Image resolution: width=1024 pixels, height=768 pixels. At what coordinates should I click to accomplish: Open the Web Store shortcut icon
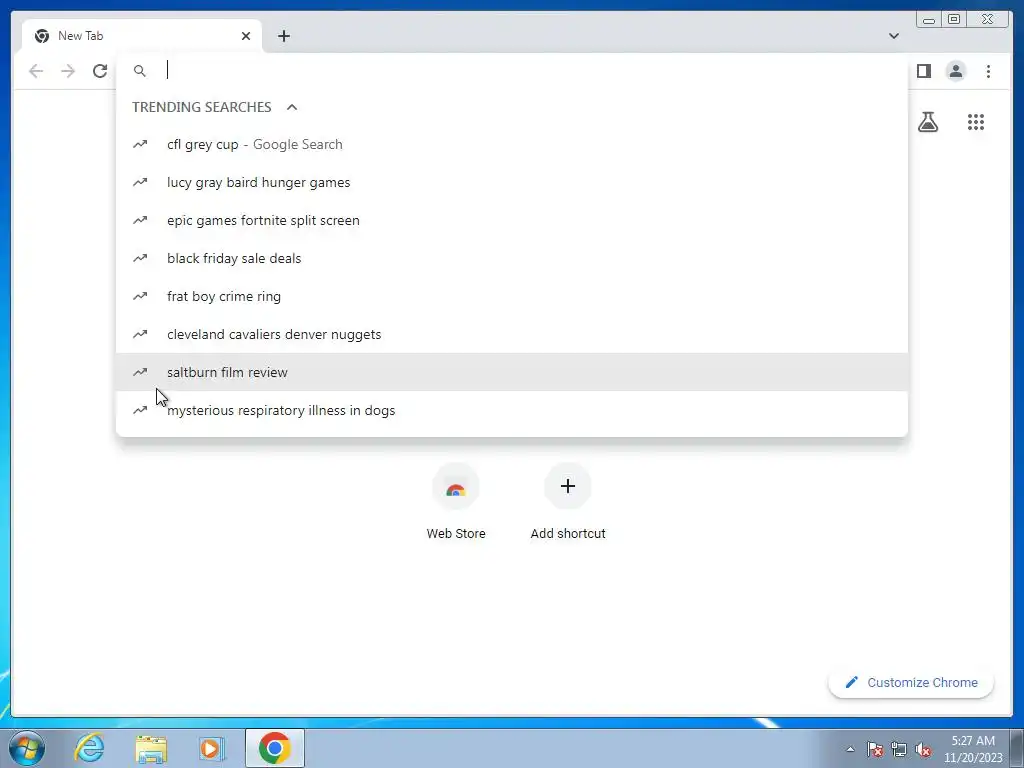[456, 487]
